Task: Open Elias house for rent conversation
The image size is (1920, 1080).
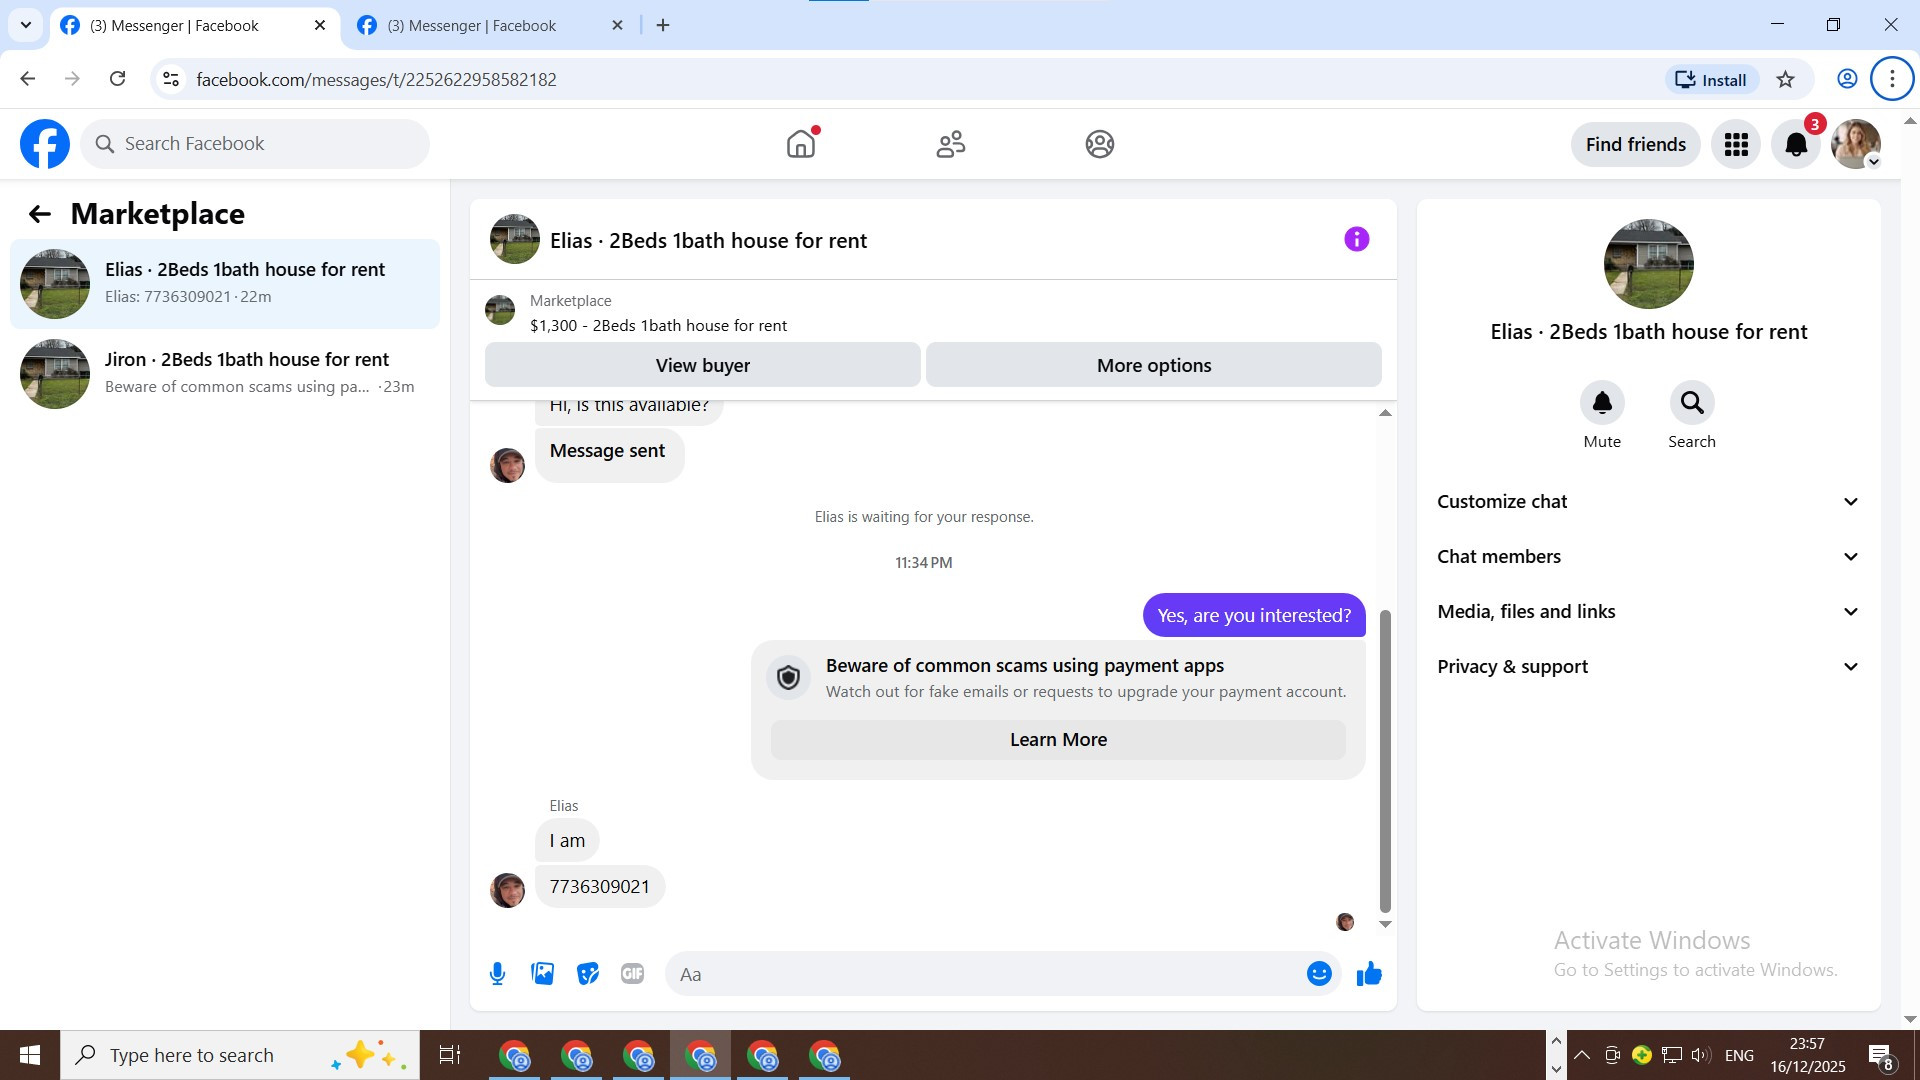Action: (x=225, y=284)
